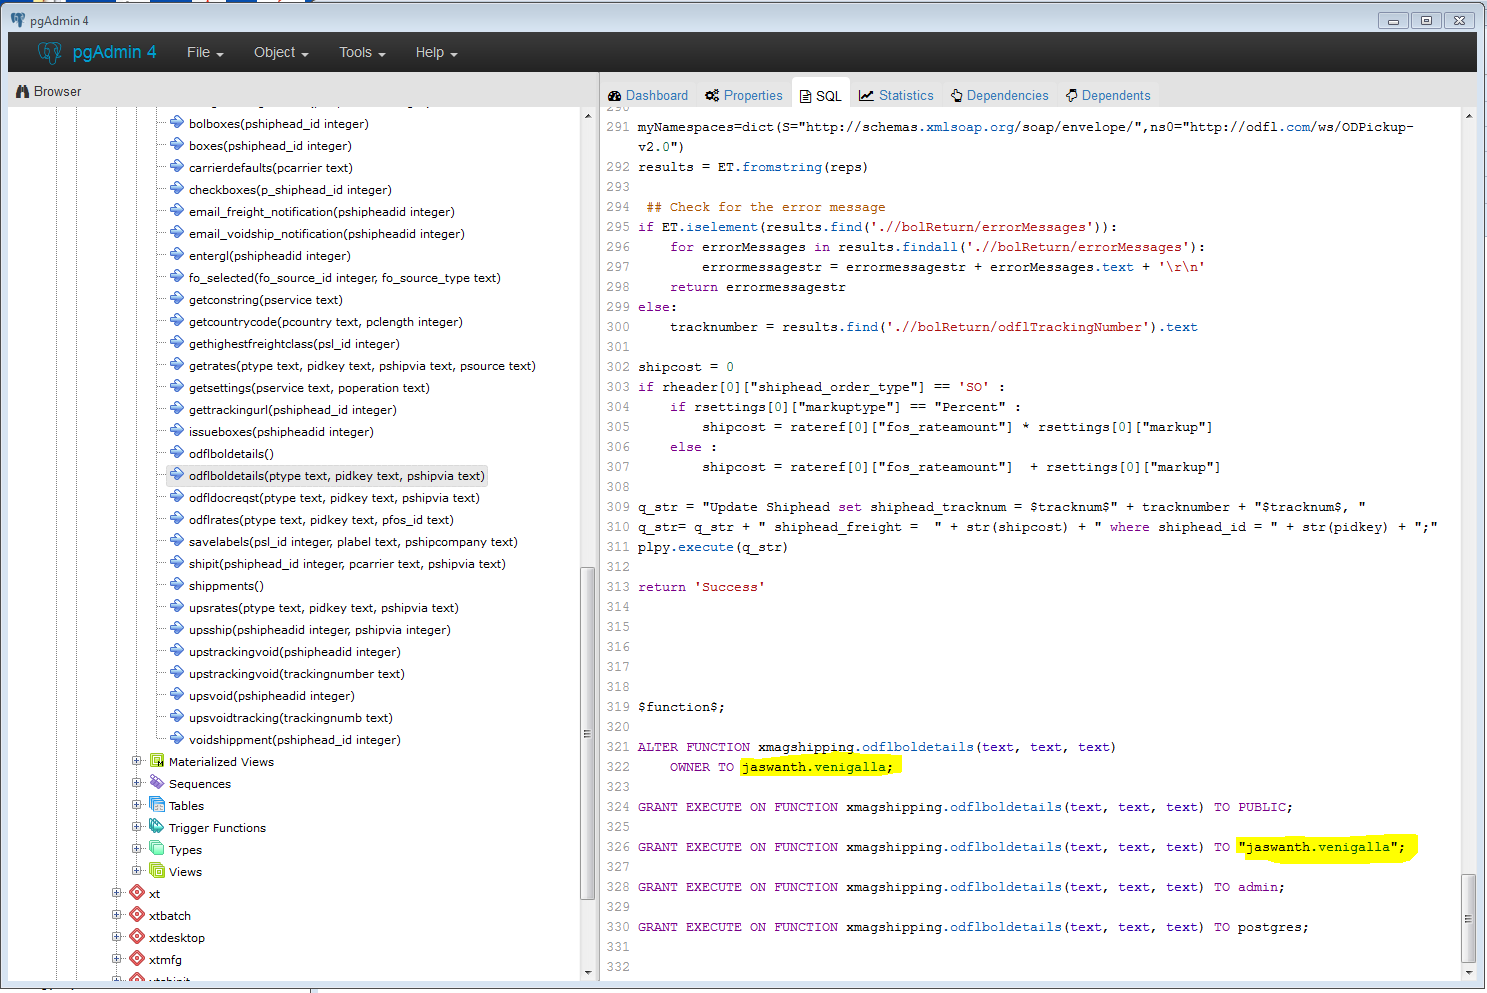Open the Tools dropdown menu
Screen dimensions: 1487x993
coord(361,53)
